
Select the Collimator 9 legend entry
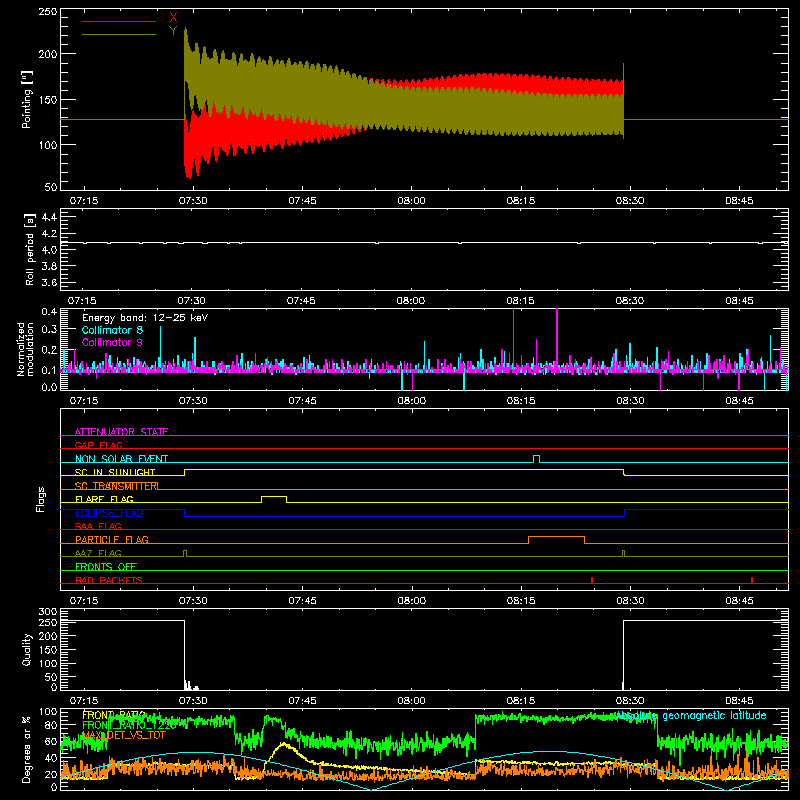112,342
